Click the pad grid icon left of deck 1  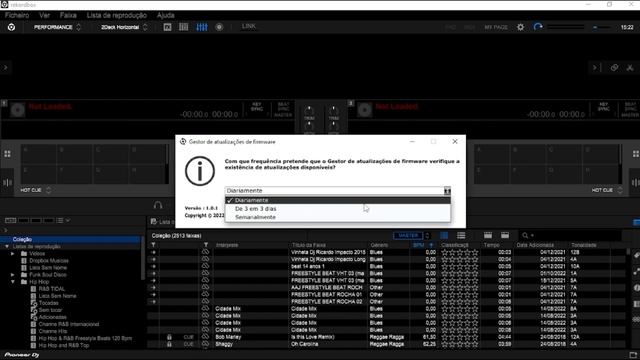coord(7,154)
